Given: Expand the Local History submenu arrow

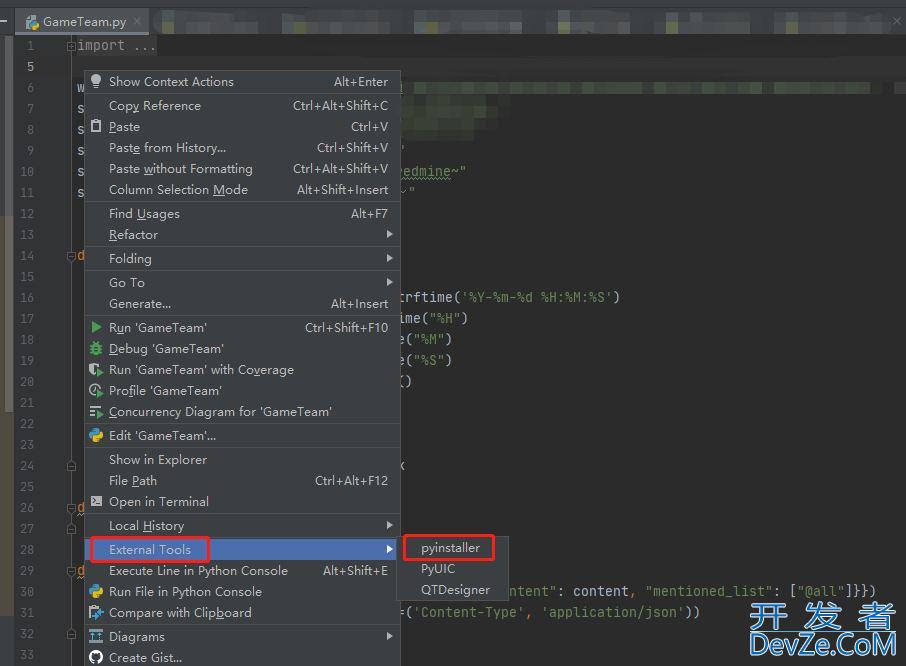Looking at the screenshot, I should (x=389, y=525).
